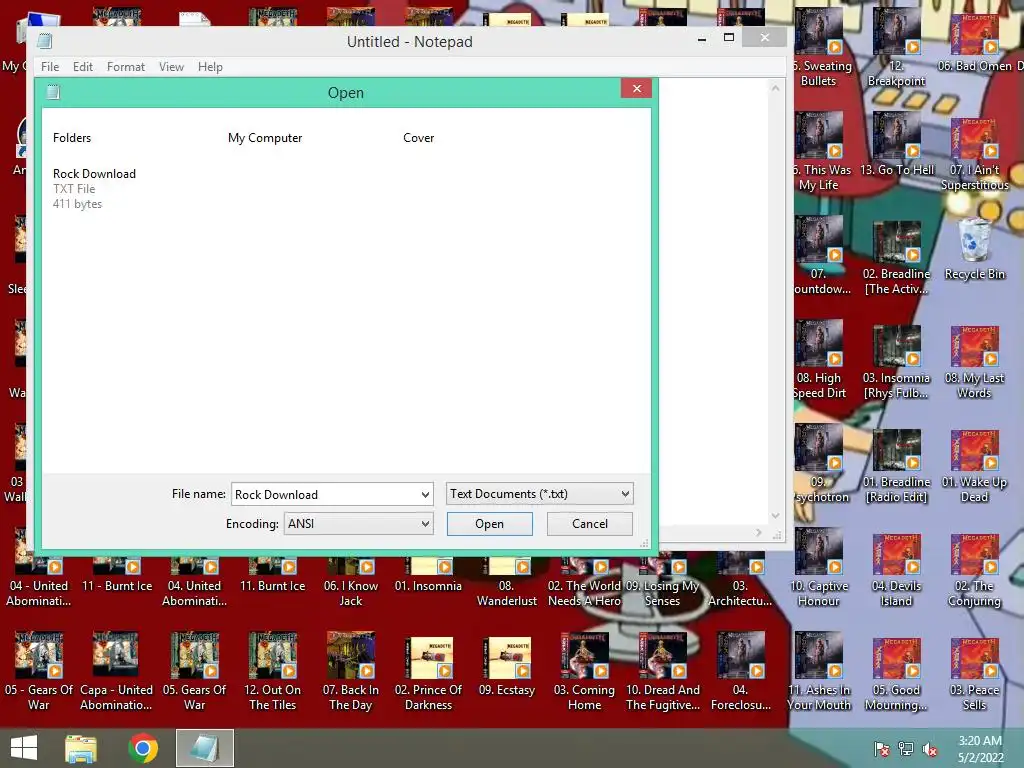1024x768 pixels.
Task: Select the 01. Wake Up Dead file
Action: [x=974, y=466]
